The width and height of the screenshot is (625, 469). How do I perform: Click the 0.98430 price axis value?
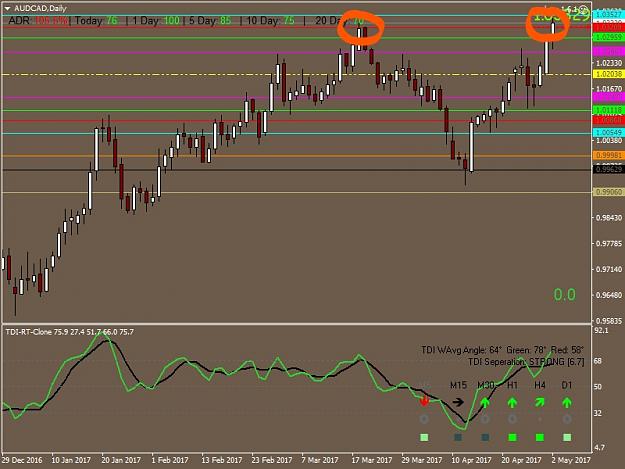pyautogui.click(x=609, y=218)
